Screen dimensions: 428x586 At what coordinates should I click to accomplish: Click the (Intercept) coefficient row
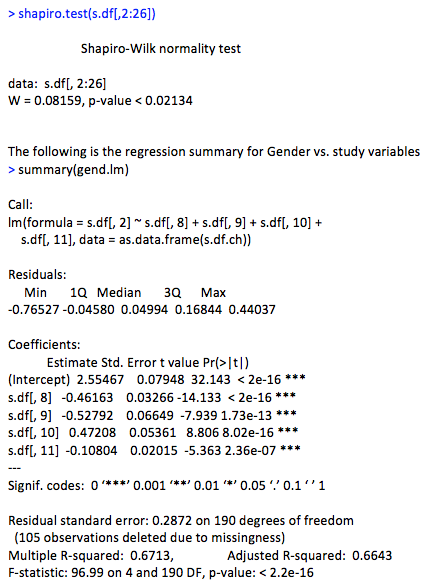pyautogui.click(x=157, y=380)
